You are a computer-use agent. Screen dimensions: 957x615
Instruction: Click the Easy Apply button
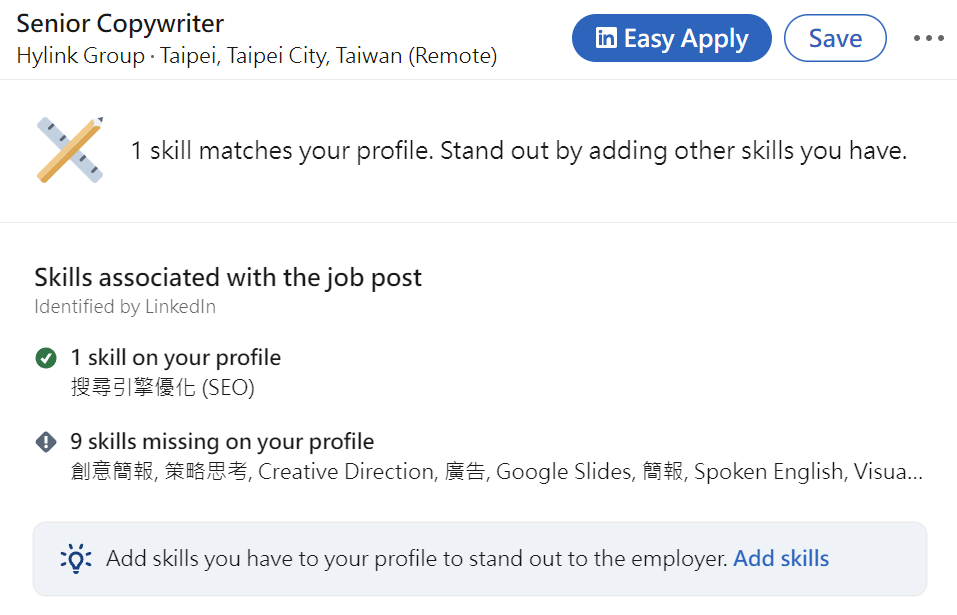[671, 38]
